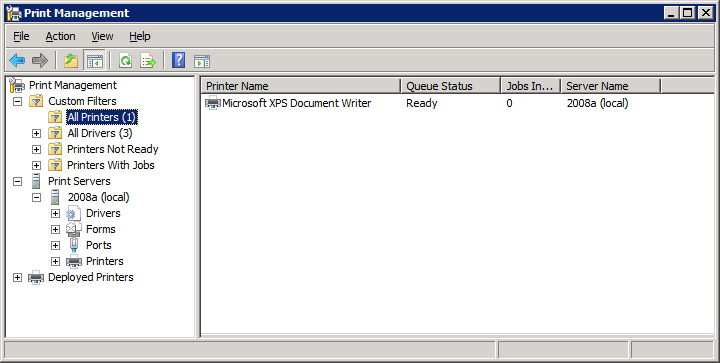Viewport: 720px width, 363px height.
Task: Click the Printers node printer icon
Action: (x=74, y=261)
